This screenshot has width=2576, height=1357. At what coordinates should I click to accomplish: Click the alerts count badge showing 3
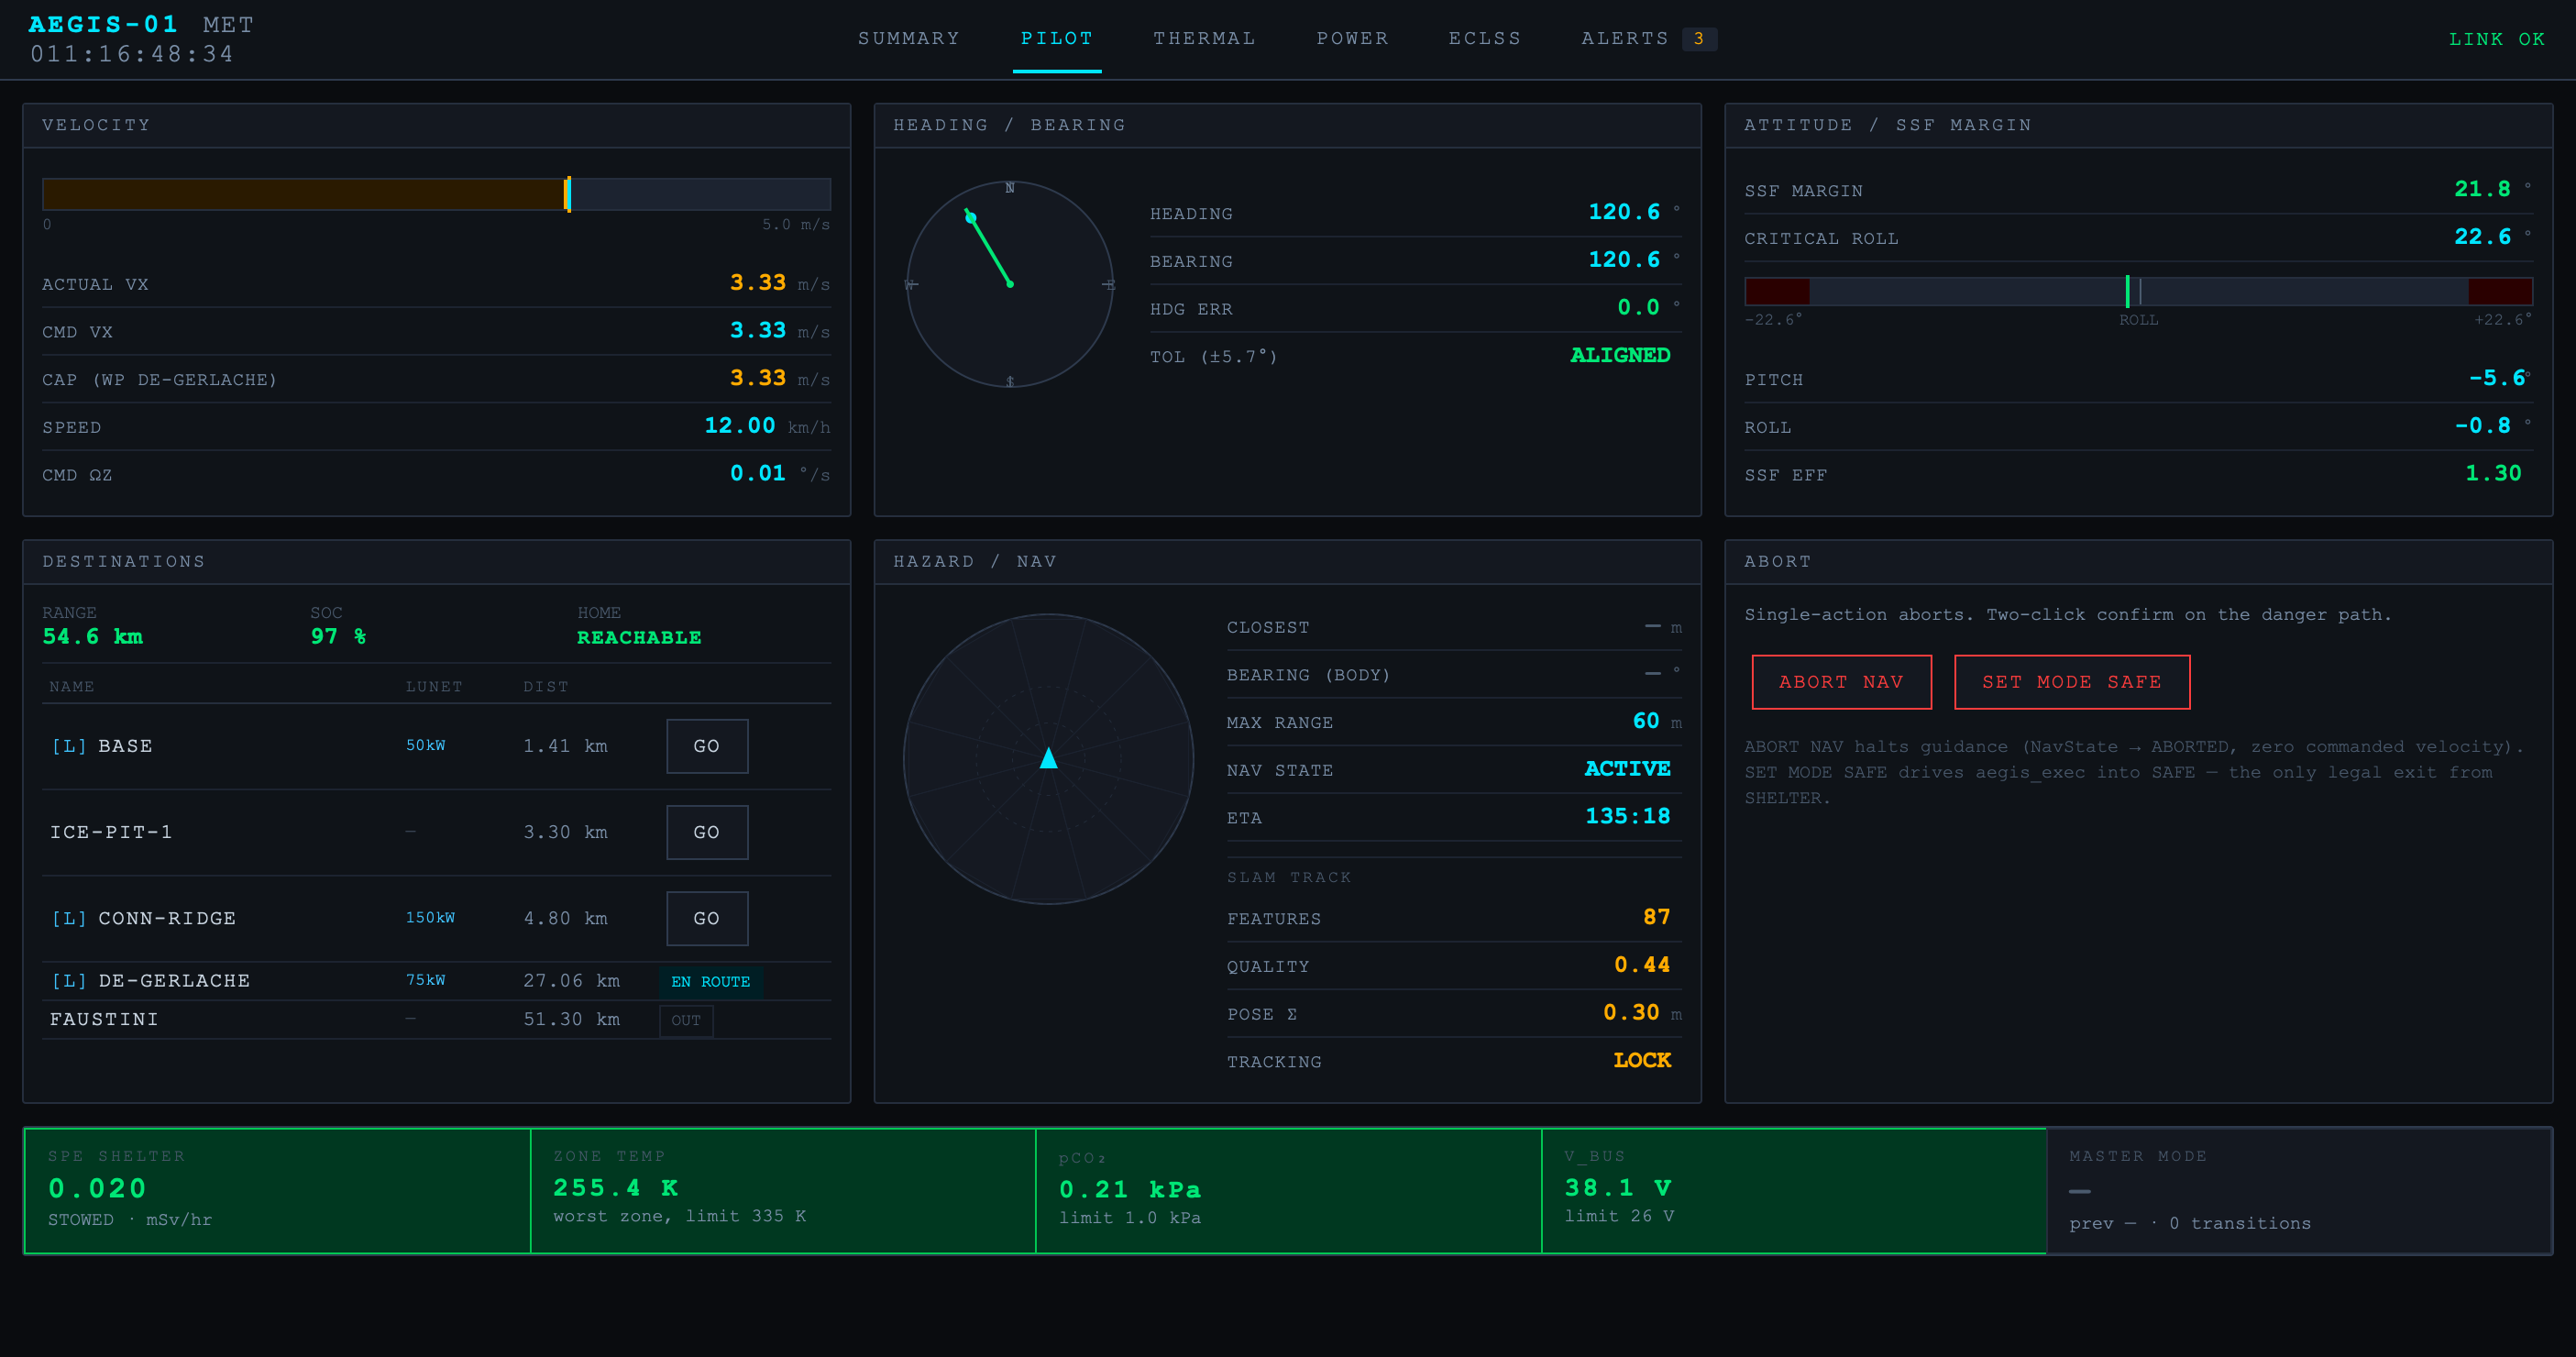pos(1698,39)
